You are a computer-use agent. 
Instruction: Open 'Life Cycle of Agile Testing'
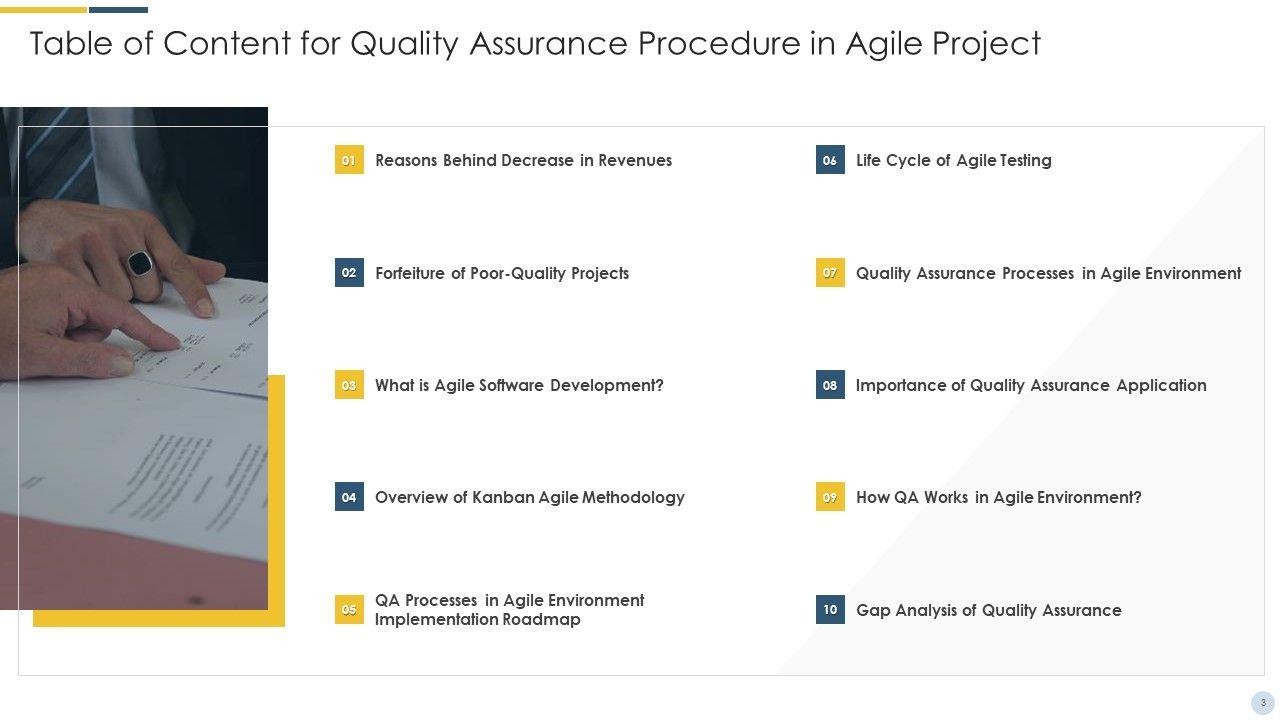(954, 160)
